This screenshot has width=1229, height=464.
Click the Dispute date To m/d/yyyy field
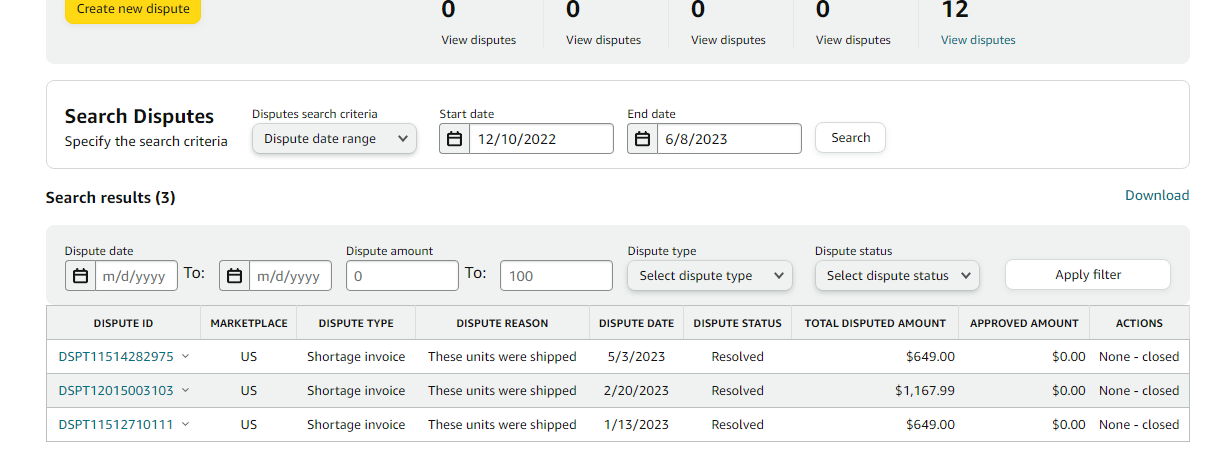click(x=290, y=276)
